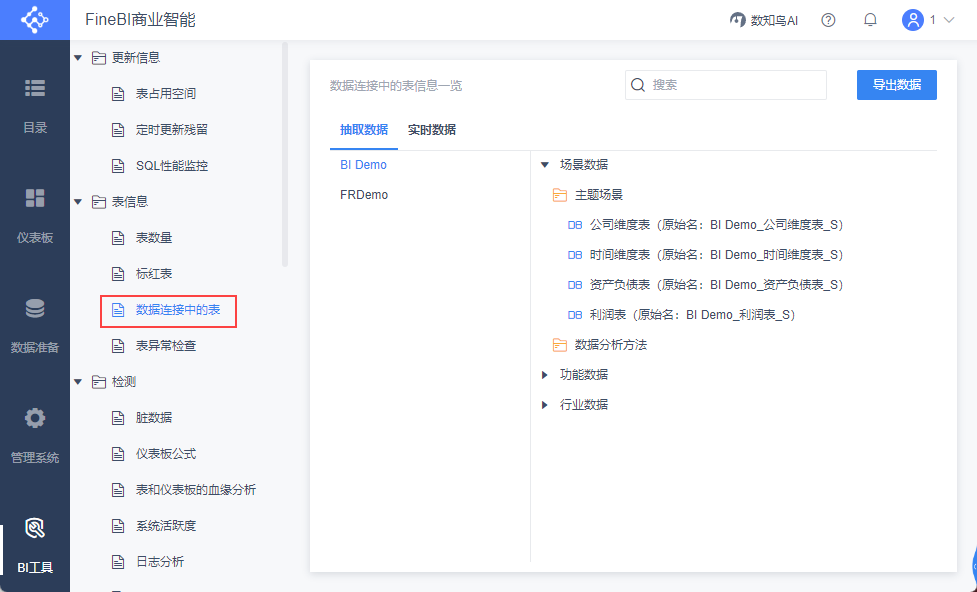The width and height of the screenshot is (977, 592).
Task: Collapse the 表信息 folder
Action: pos(78,202)
